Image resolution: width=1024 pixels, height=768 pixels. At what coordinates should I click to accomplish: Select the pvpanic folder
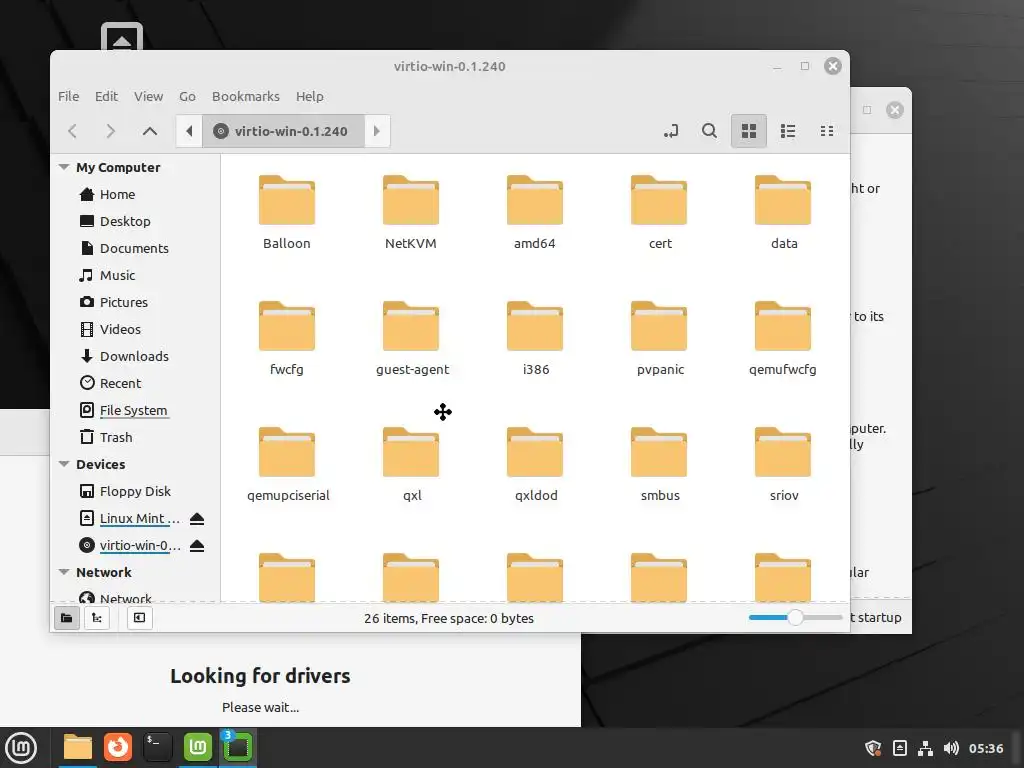(660, 338)
